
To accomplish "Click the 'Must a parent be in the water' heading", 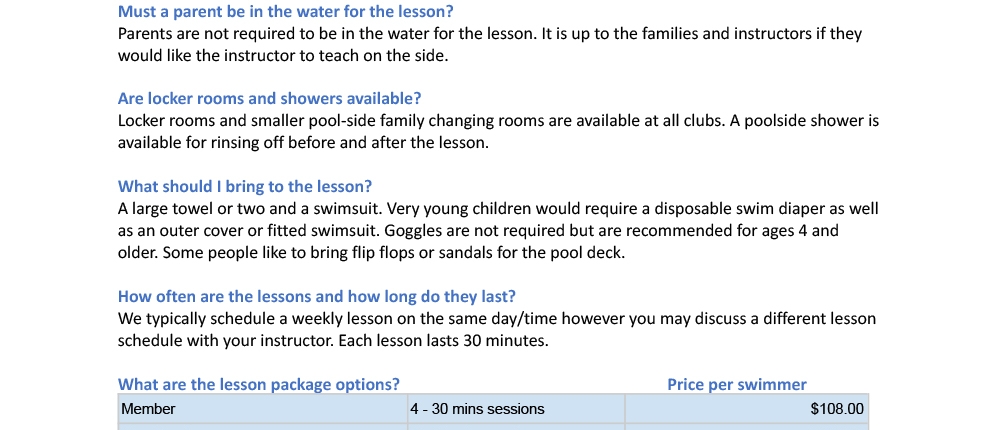I will point(286,11).
